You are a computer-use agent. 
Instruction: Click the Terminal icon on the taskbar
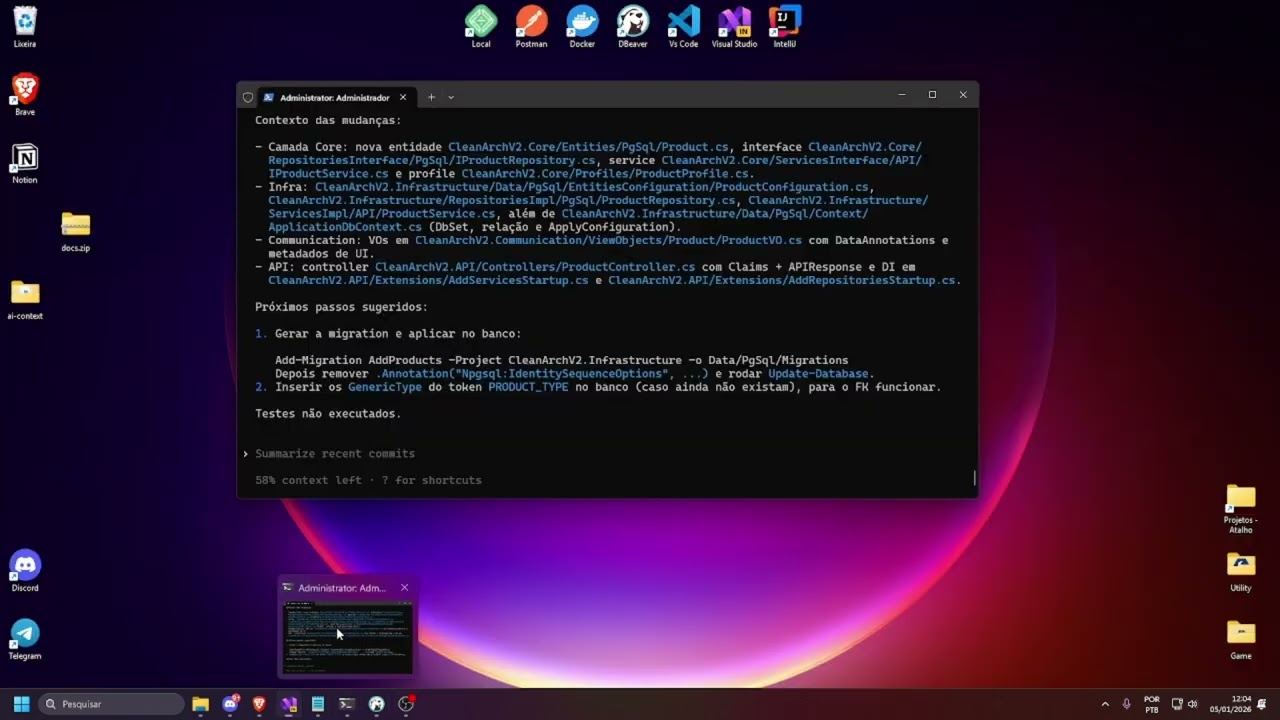(x=347, y=704)
